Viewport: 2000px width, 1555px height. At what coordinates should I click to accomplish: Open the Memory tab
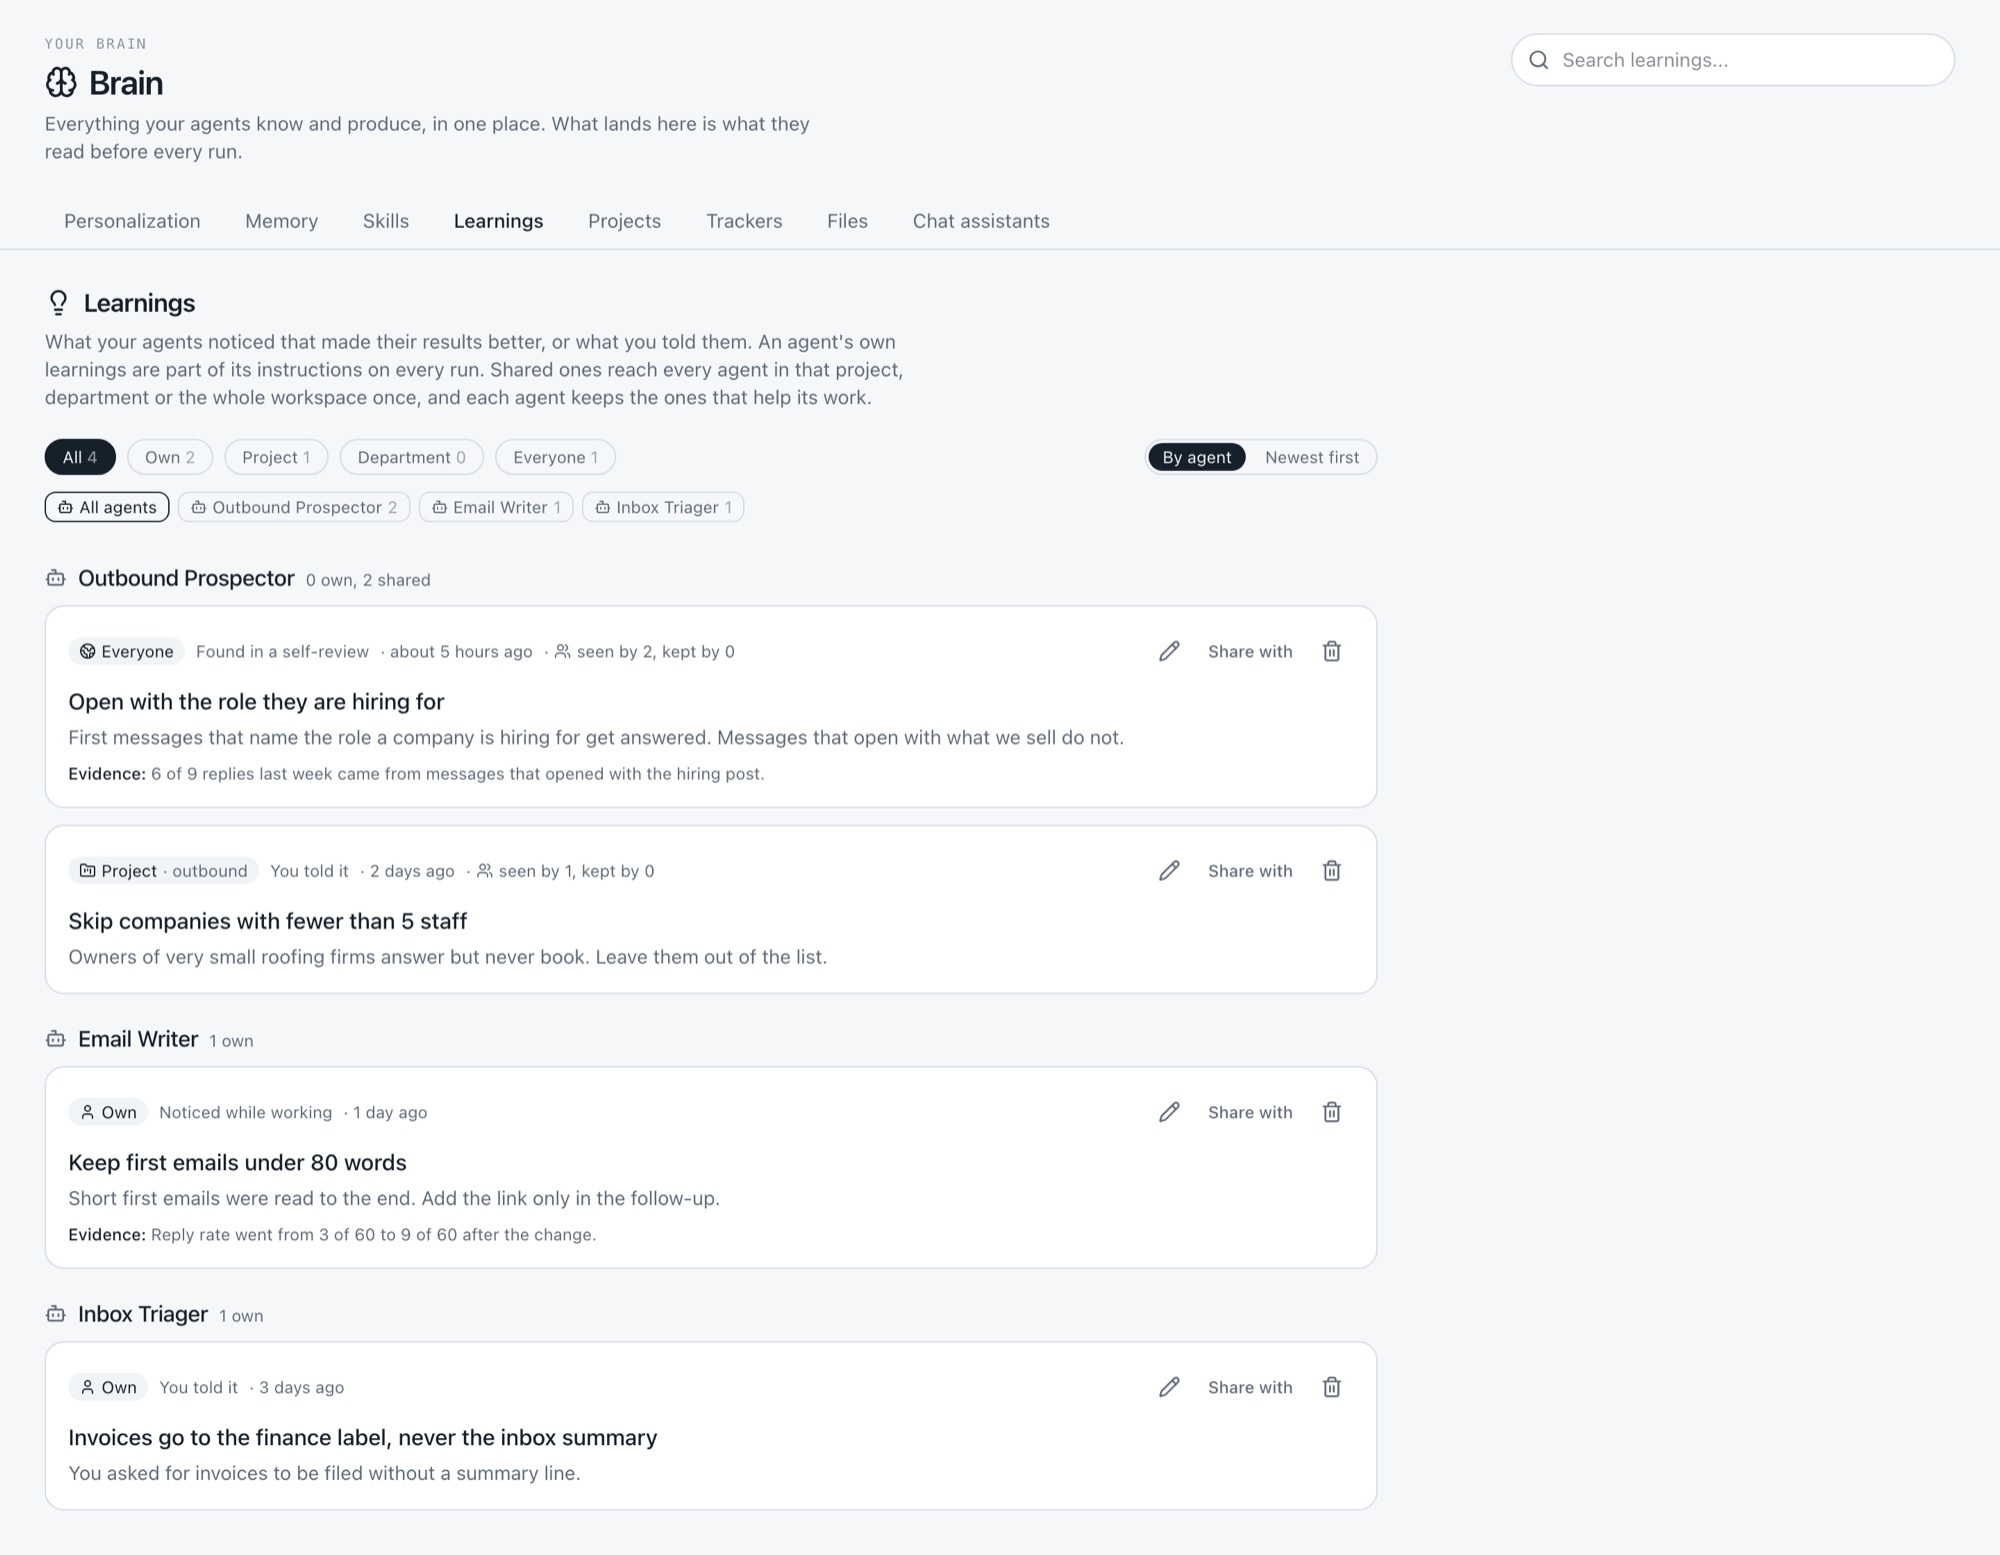281,221
